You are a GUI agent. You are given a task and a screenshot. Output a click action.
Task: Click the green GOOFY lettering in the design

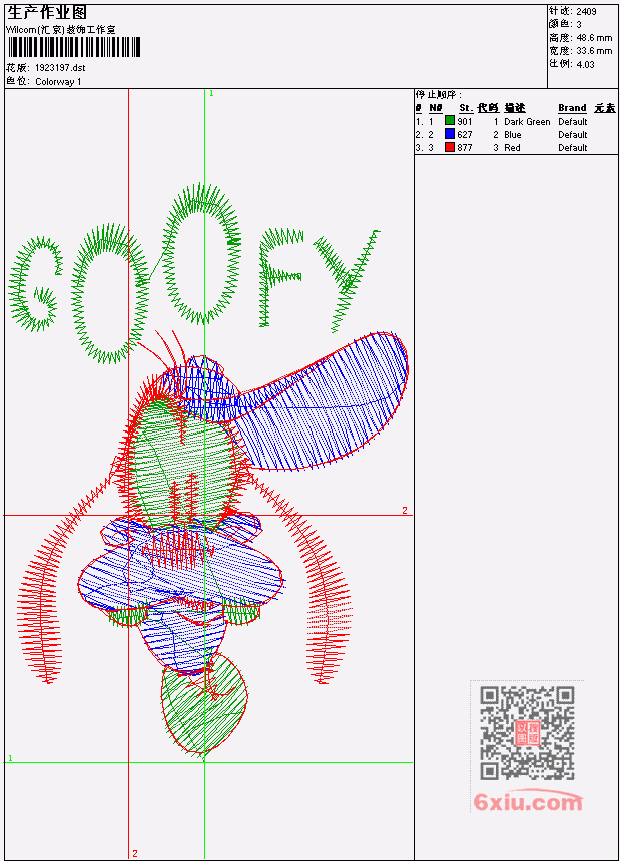[193, 275]
